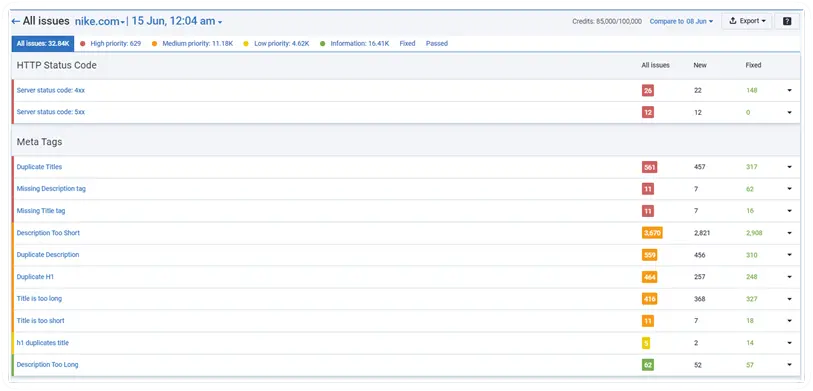Open the nike.com project dropdown
The image size is (813, 391).
[100, 21]
